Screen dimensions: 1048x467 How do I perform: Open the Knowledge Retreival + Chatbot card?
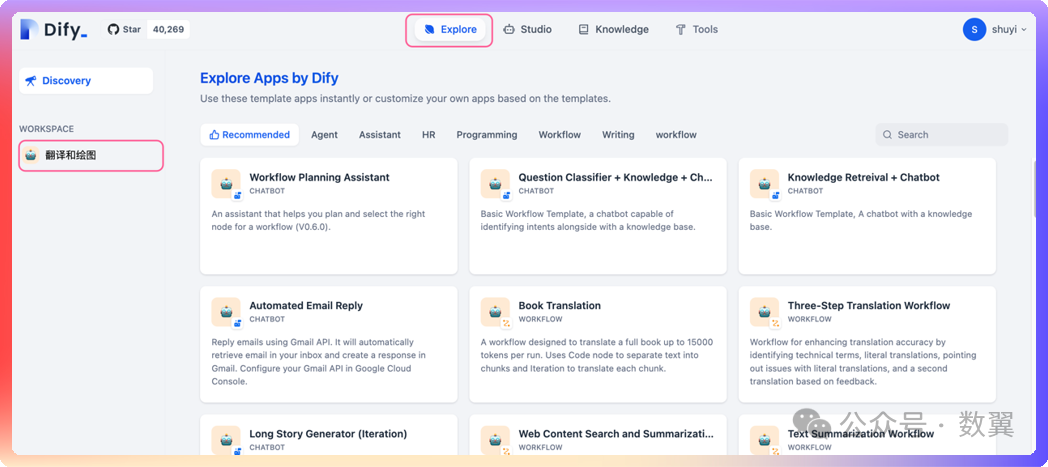pyautogui.click(x=867, y=216)
